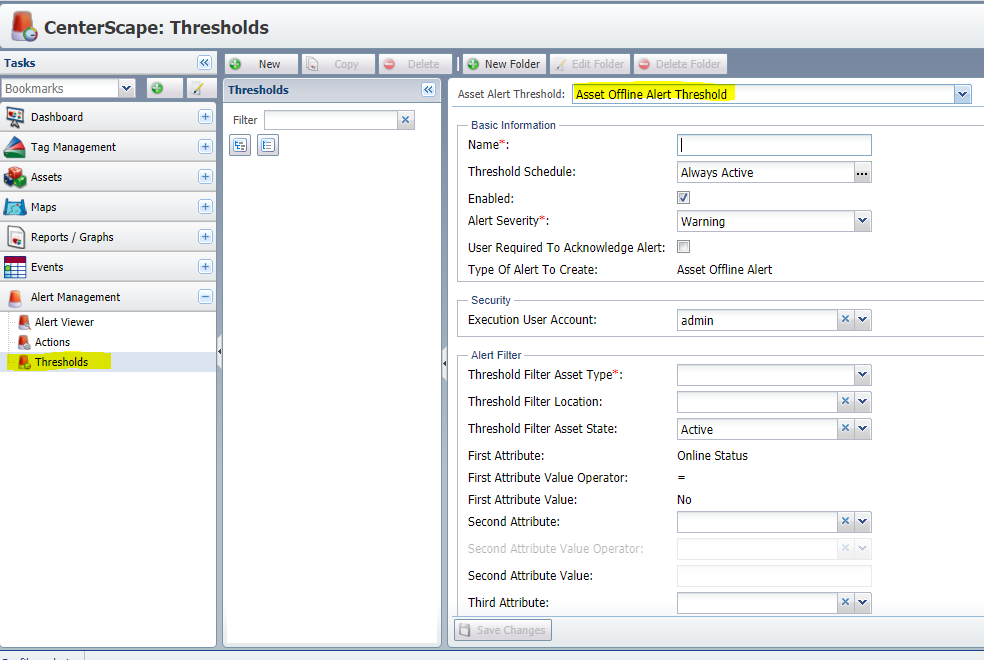Select the Alert Viewer icon in sidebar
This screenshot has height=660, width=984.
tap(23, 320)
